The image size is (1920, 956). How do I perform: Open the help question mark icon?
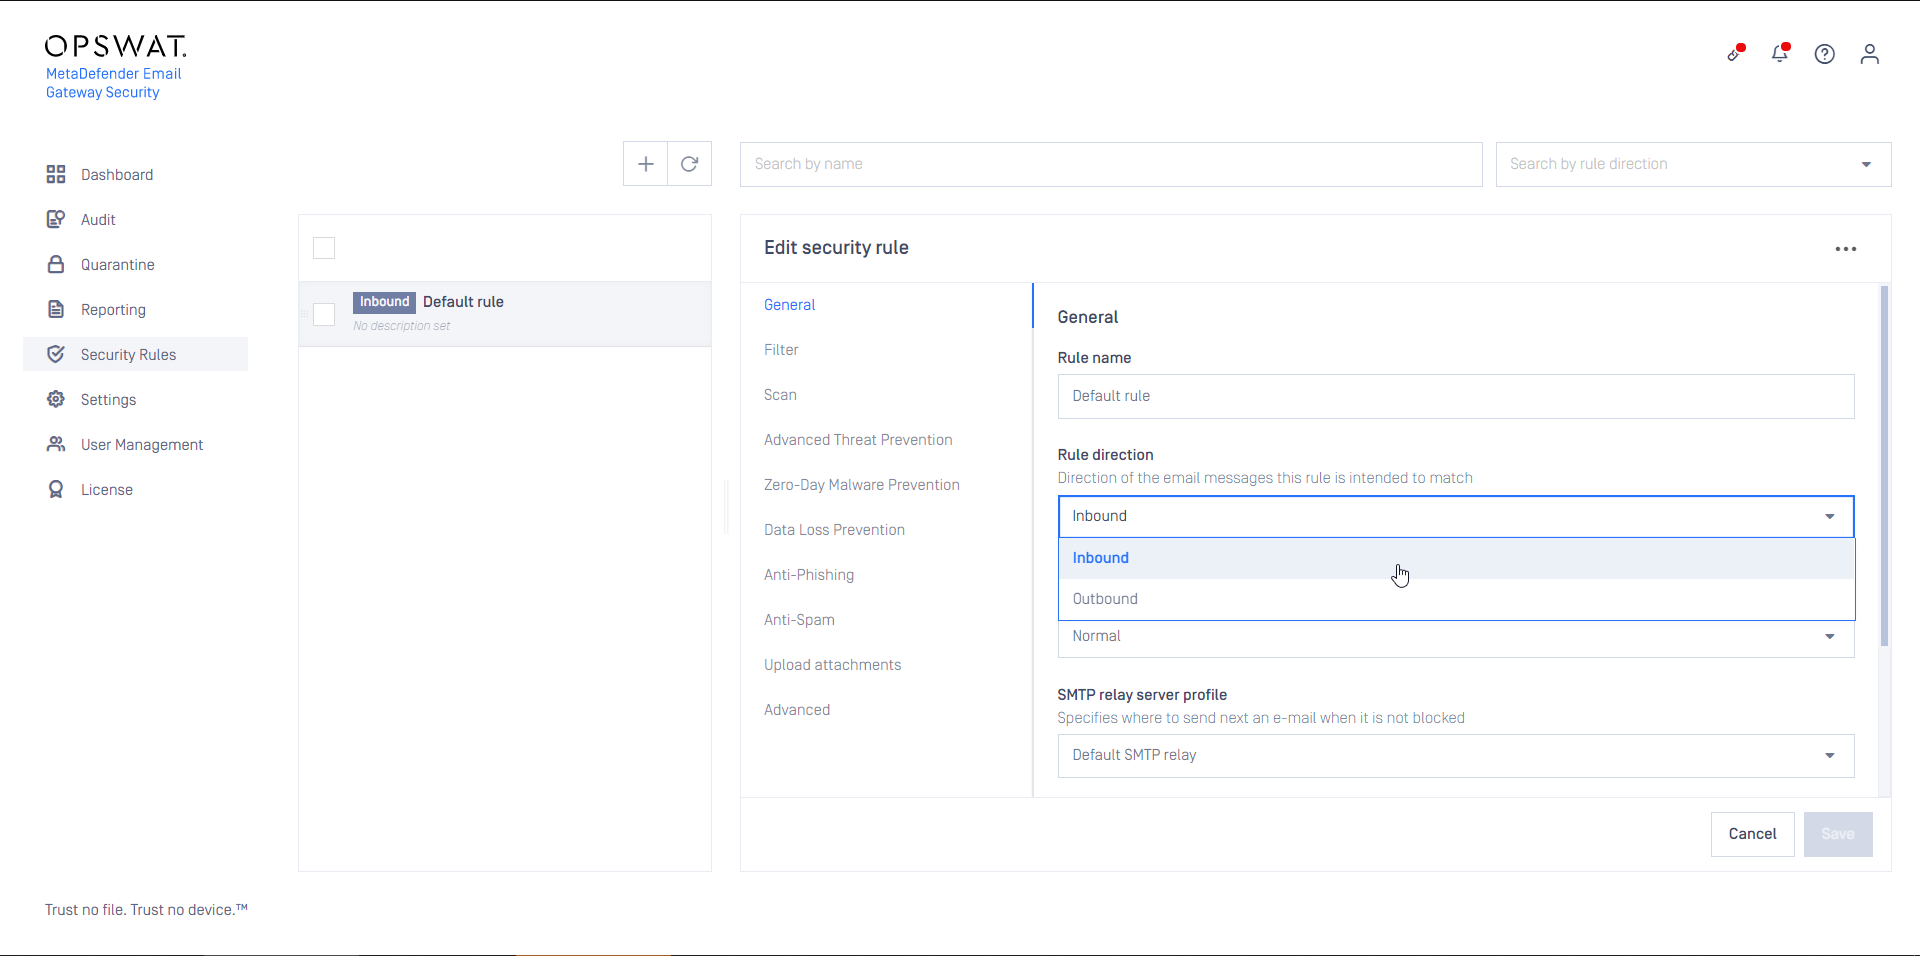[x=1824, y=54]
